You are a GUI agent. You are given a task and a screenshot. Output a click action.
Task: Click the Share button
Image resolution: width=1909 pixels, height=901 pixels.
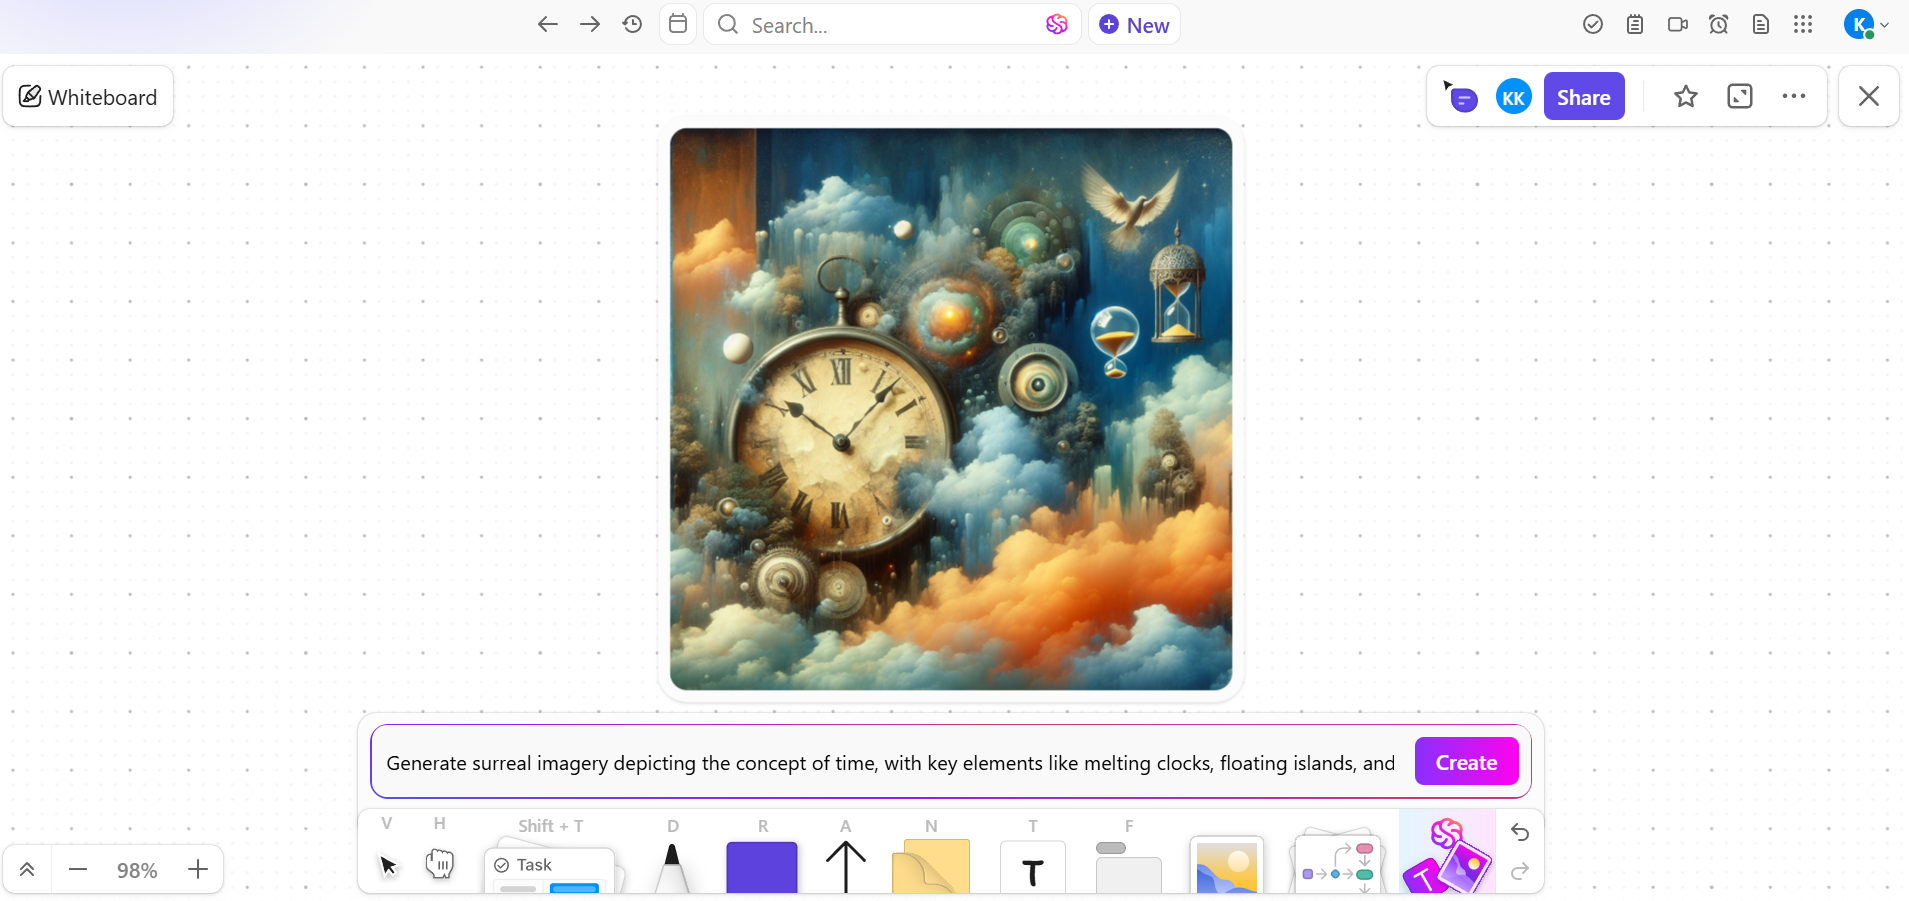pyautogui.click(x=1584, y=96)
